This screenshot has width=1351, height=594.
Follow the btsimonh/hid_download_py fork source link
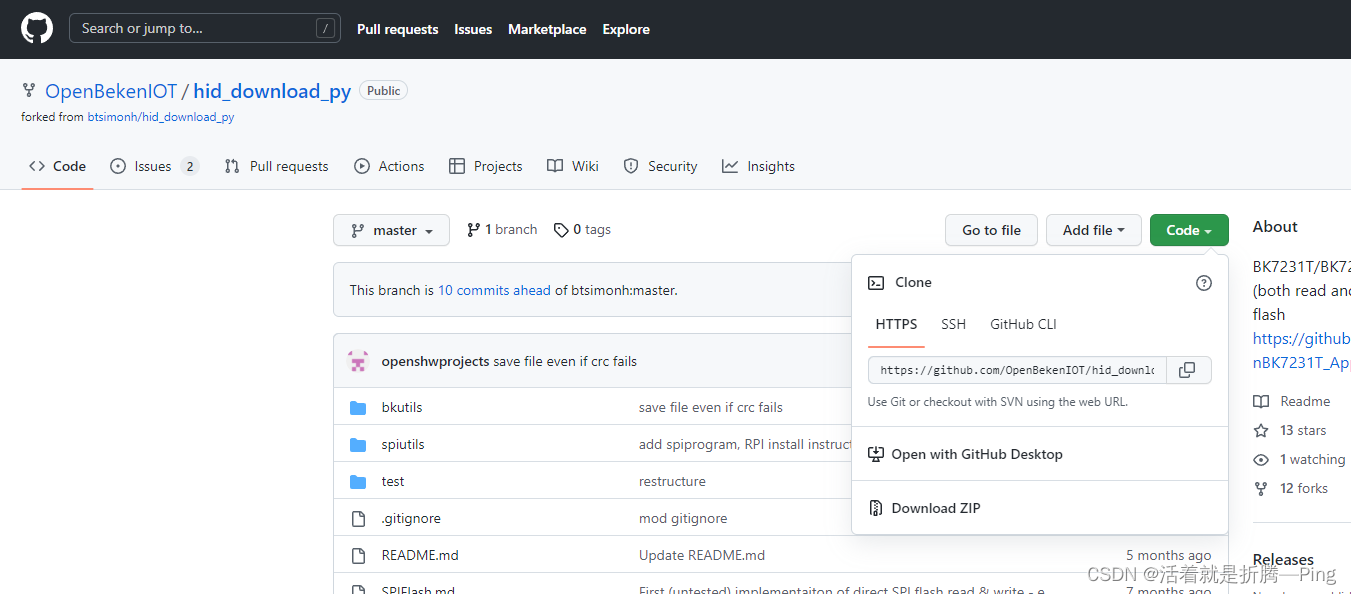click(x=161, y=117)
